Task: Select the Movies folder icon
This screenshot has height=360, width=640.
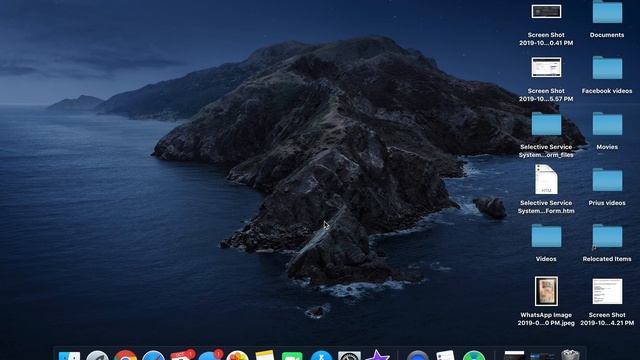Action: (x=607, y=124)
